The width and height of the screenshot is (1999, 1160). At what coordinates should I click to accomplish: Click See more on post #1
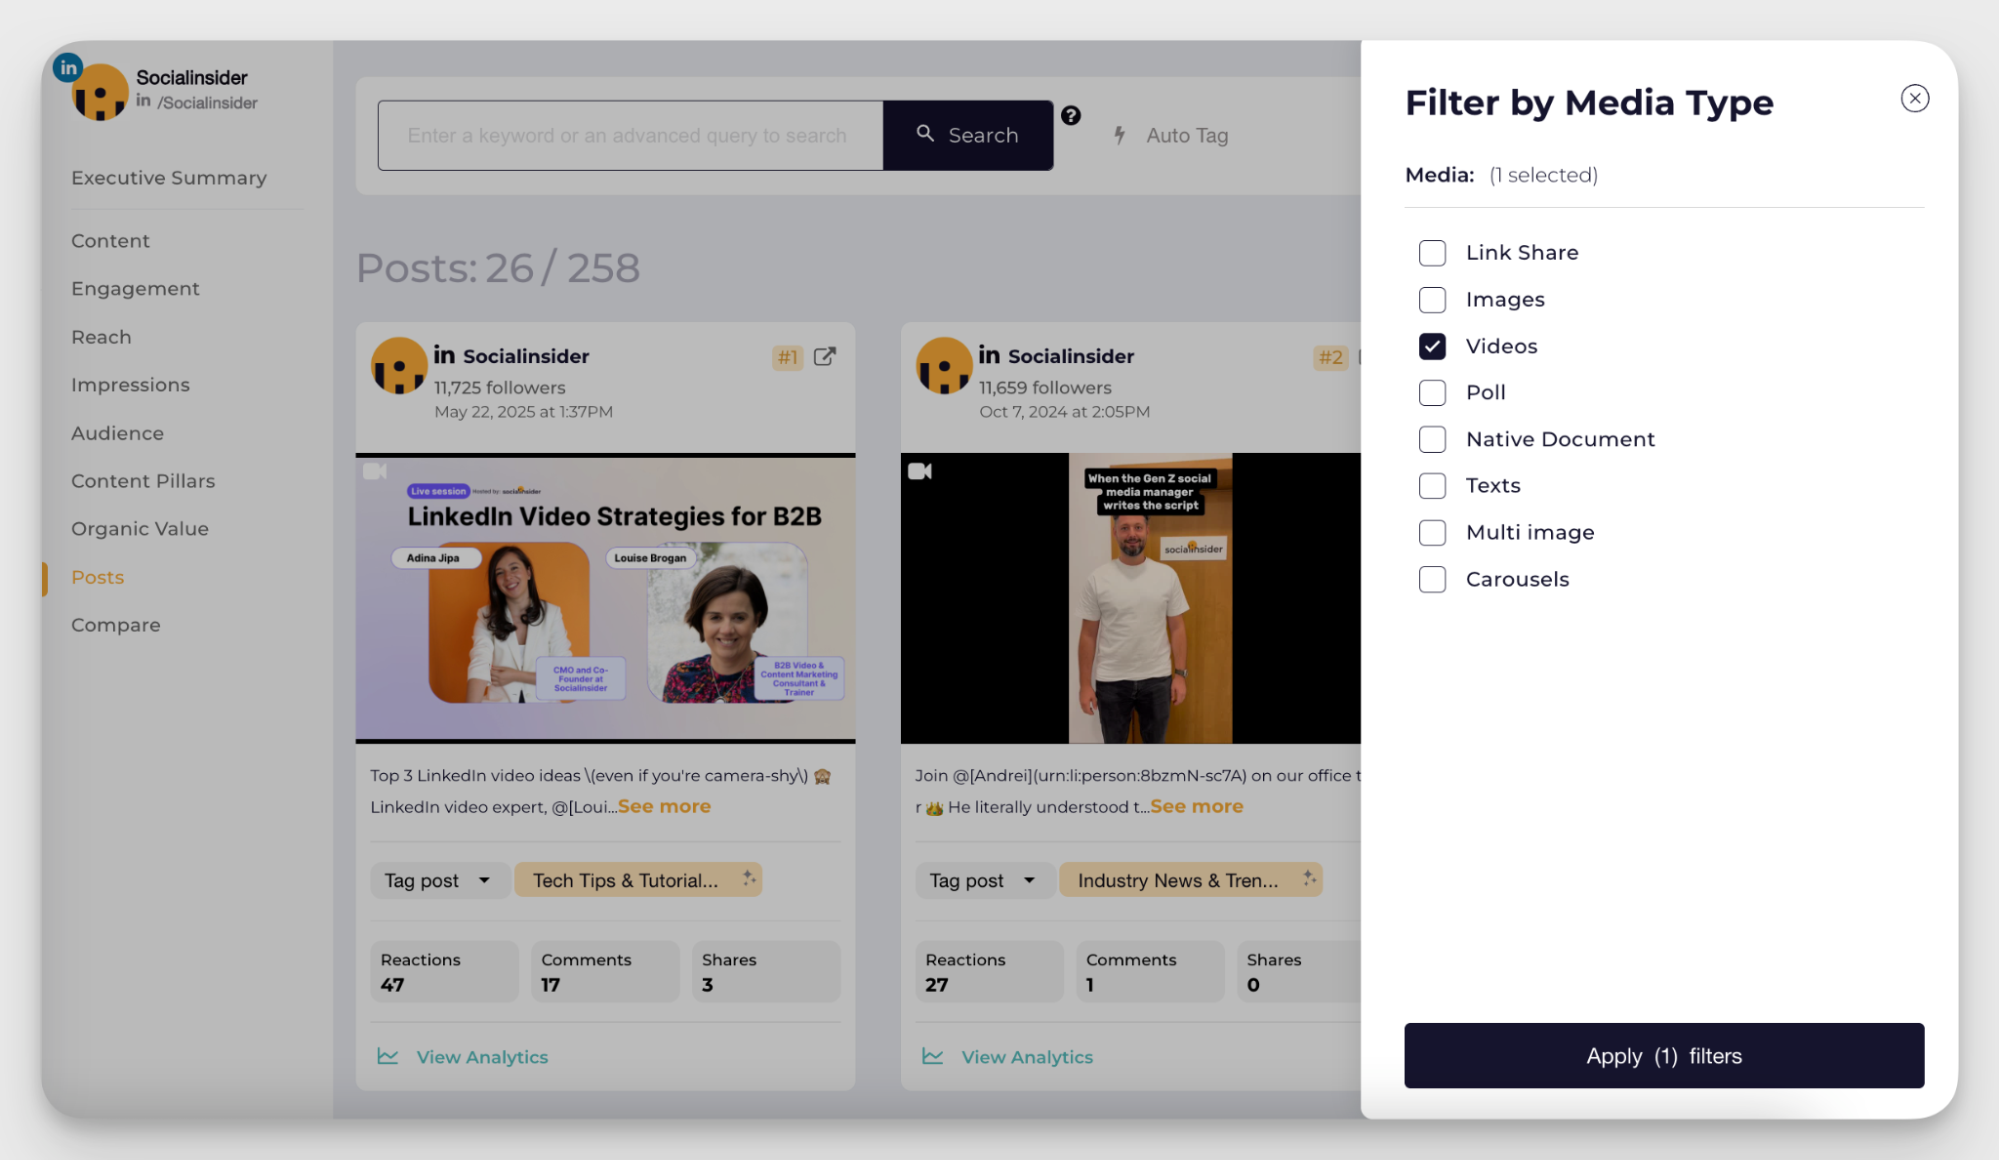(664, 806)
